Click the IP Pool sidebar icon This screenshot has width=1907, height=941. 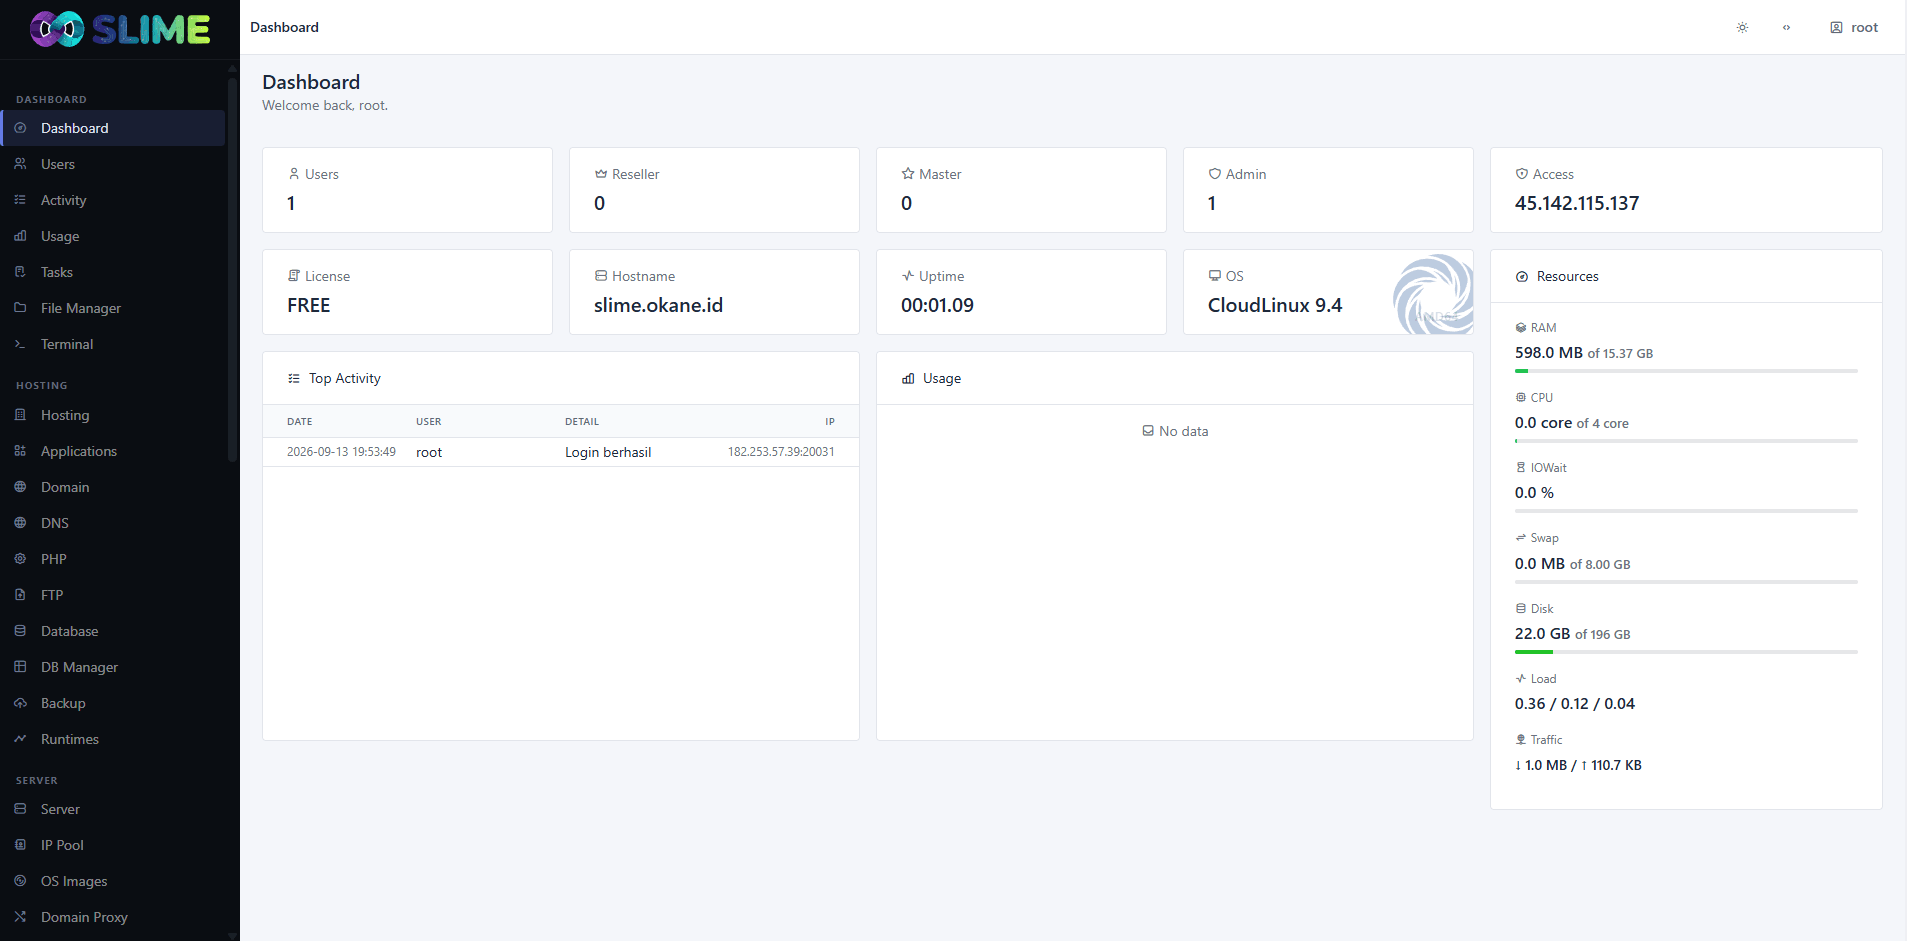pyautogui.click(x=20, y=845)
